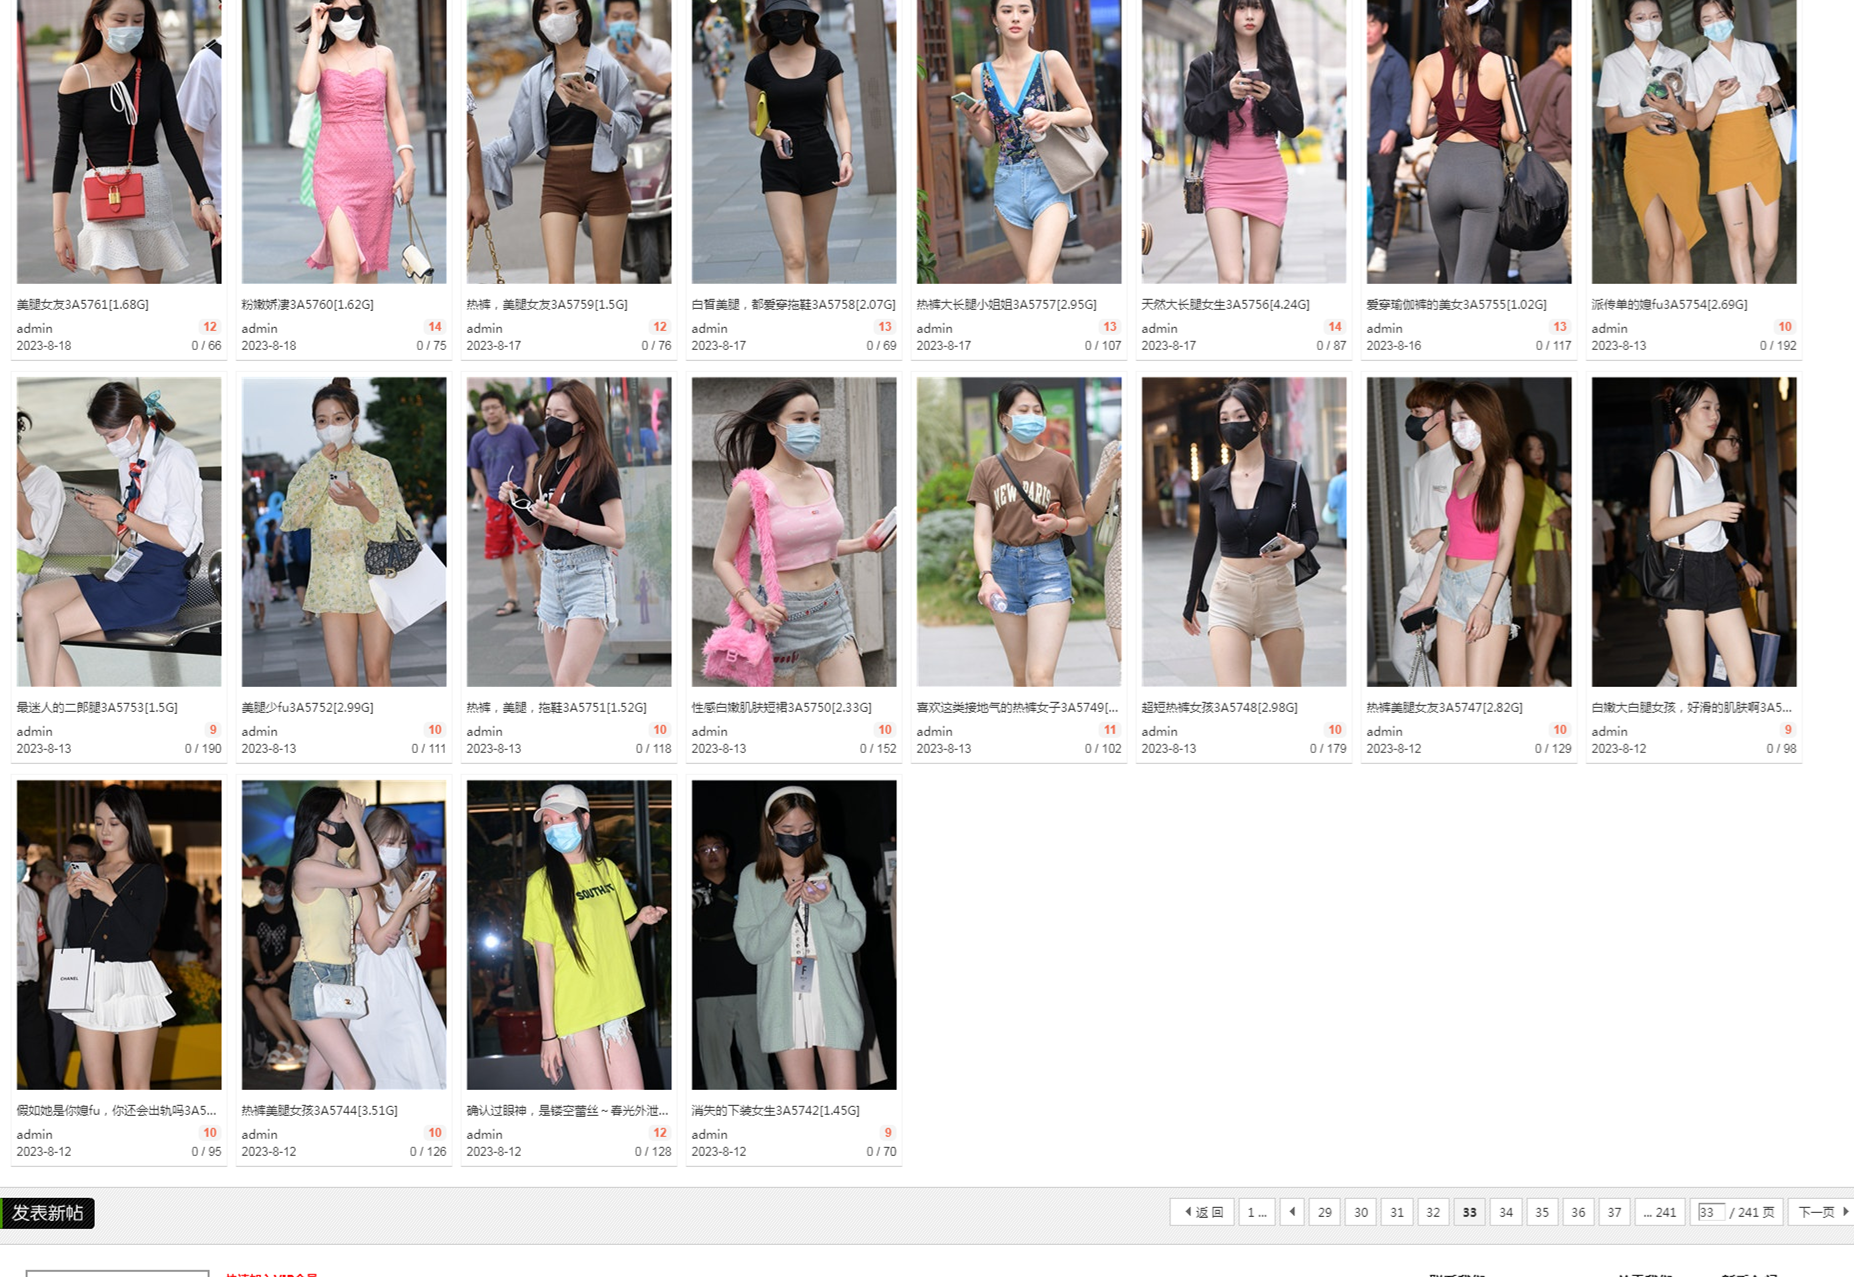This screenshot has width=1854, height=1277.
Task: Open thread 美腿少fu3A5752[2.99G]
Action: 308,707
